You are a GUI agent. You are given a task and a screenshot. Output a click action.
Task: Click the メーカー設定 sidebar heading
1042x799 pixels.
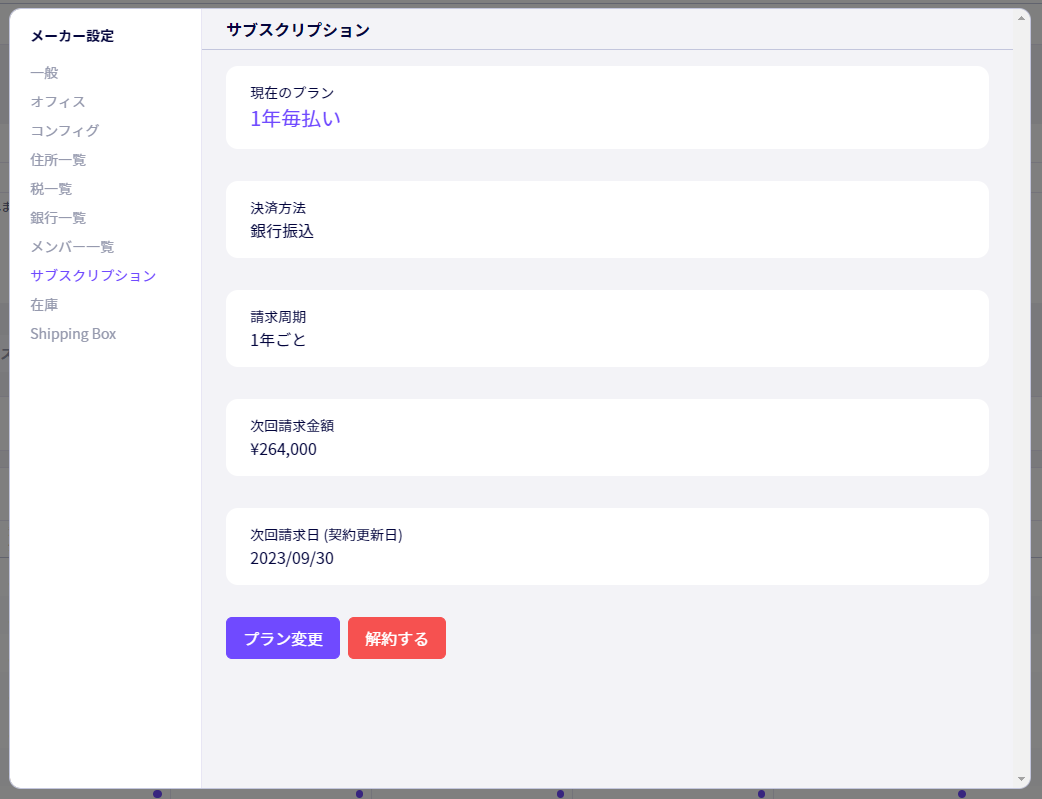pos(72,36)
